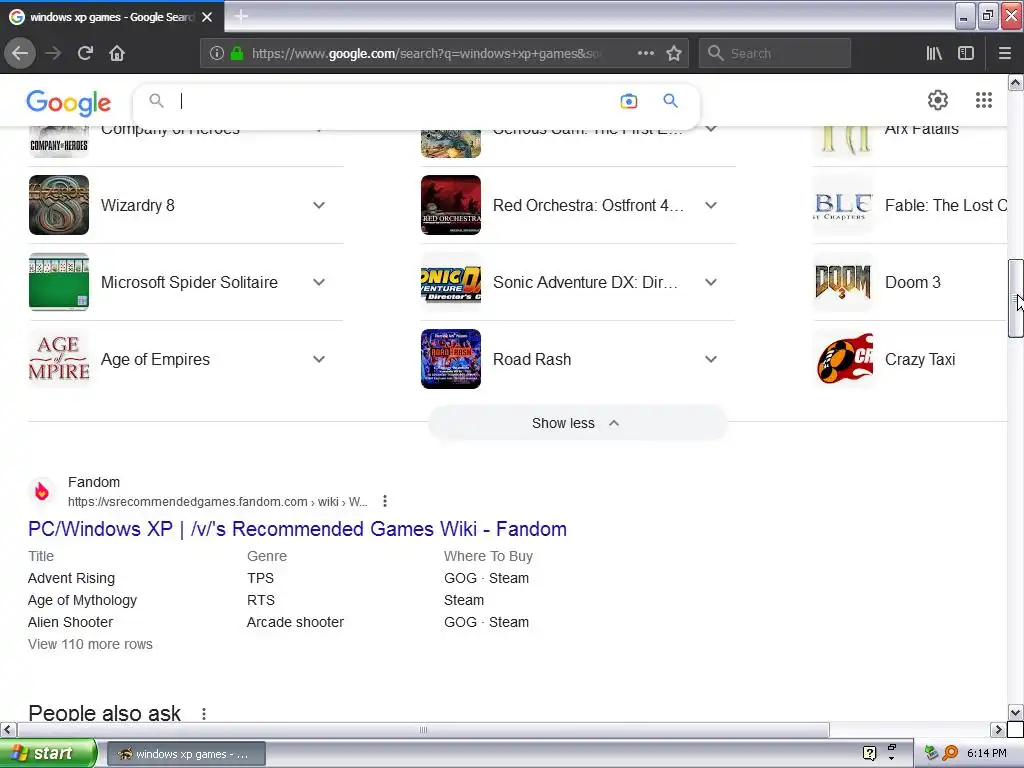Focus the Google search input field
The width and height of the screenshot is (1024, 768).
[x=392, y=101]
